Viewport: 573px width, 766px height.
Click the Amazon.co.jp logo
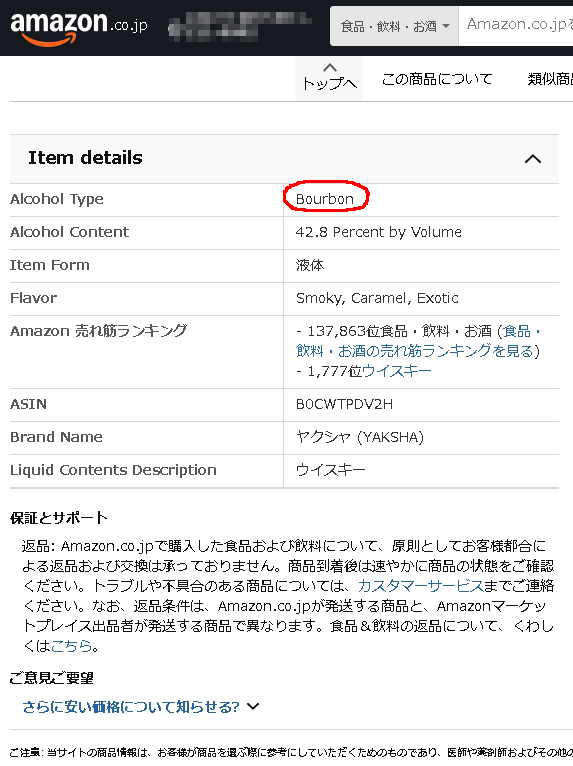[79, 28]
